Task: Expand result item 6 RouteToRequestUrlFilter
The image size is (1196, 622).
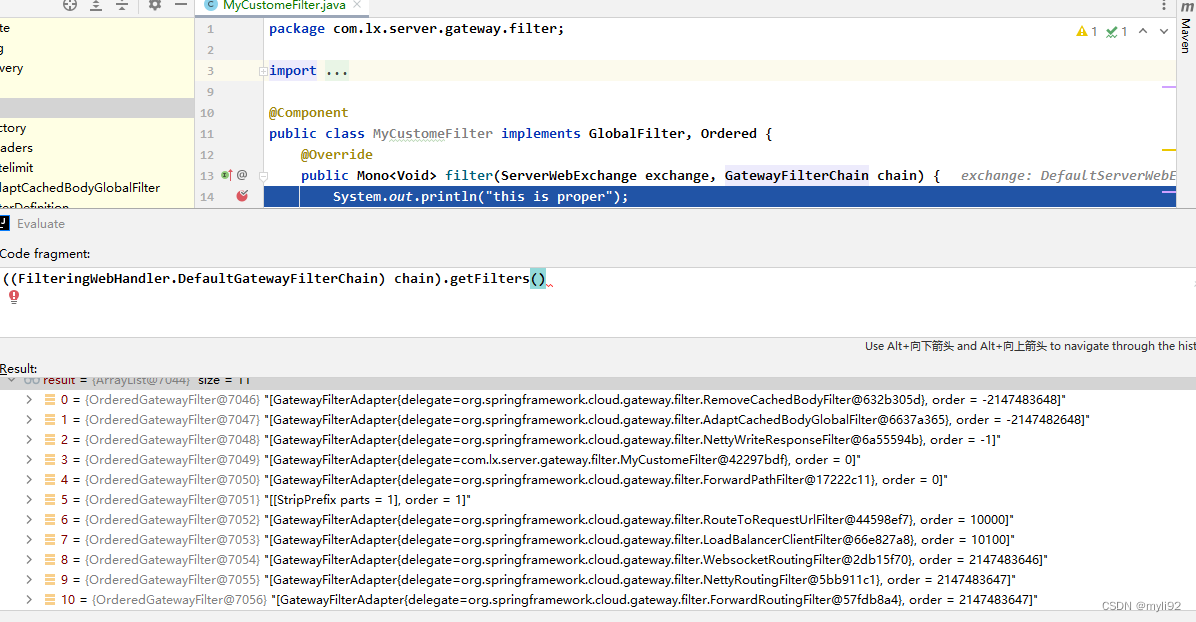Action: [x=29, y=520]
